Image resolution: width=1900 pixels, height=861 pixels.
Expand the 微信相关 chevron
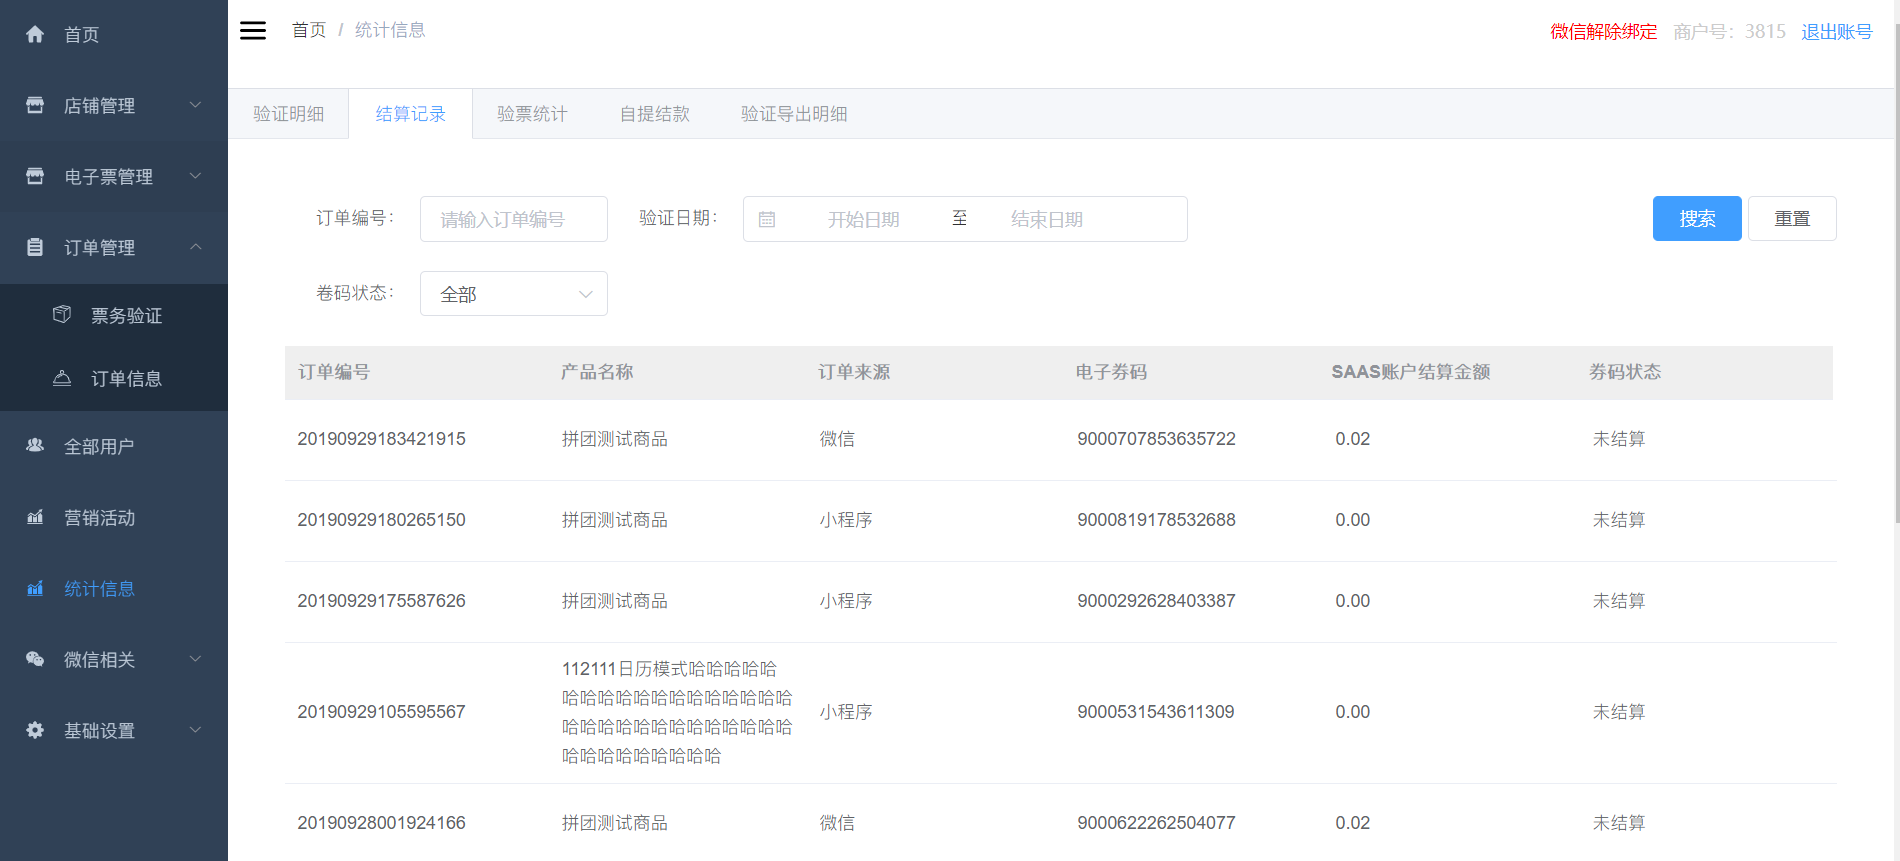[x=196, y=659]
